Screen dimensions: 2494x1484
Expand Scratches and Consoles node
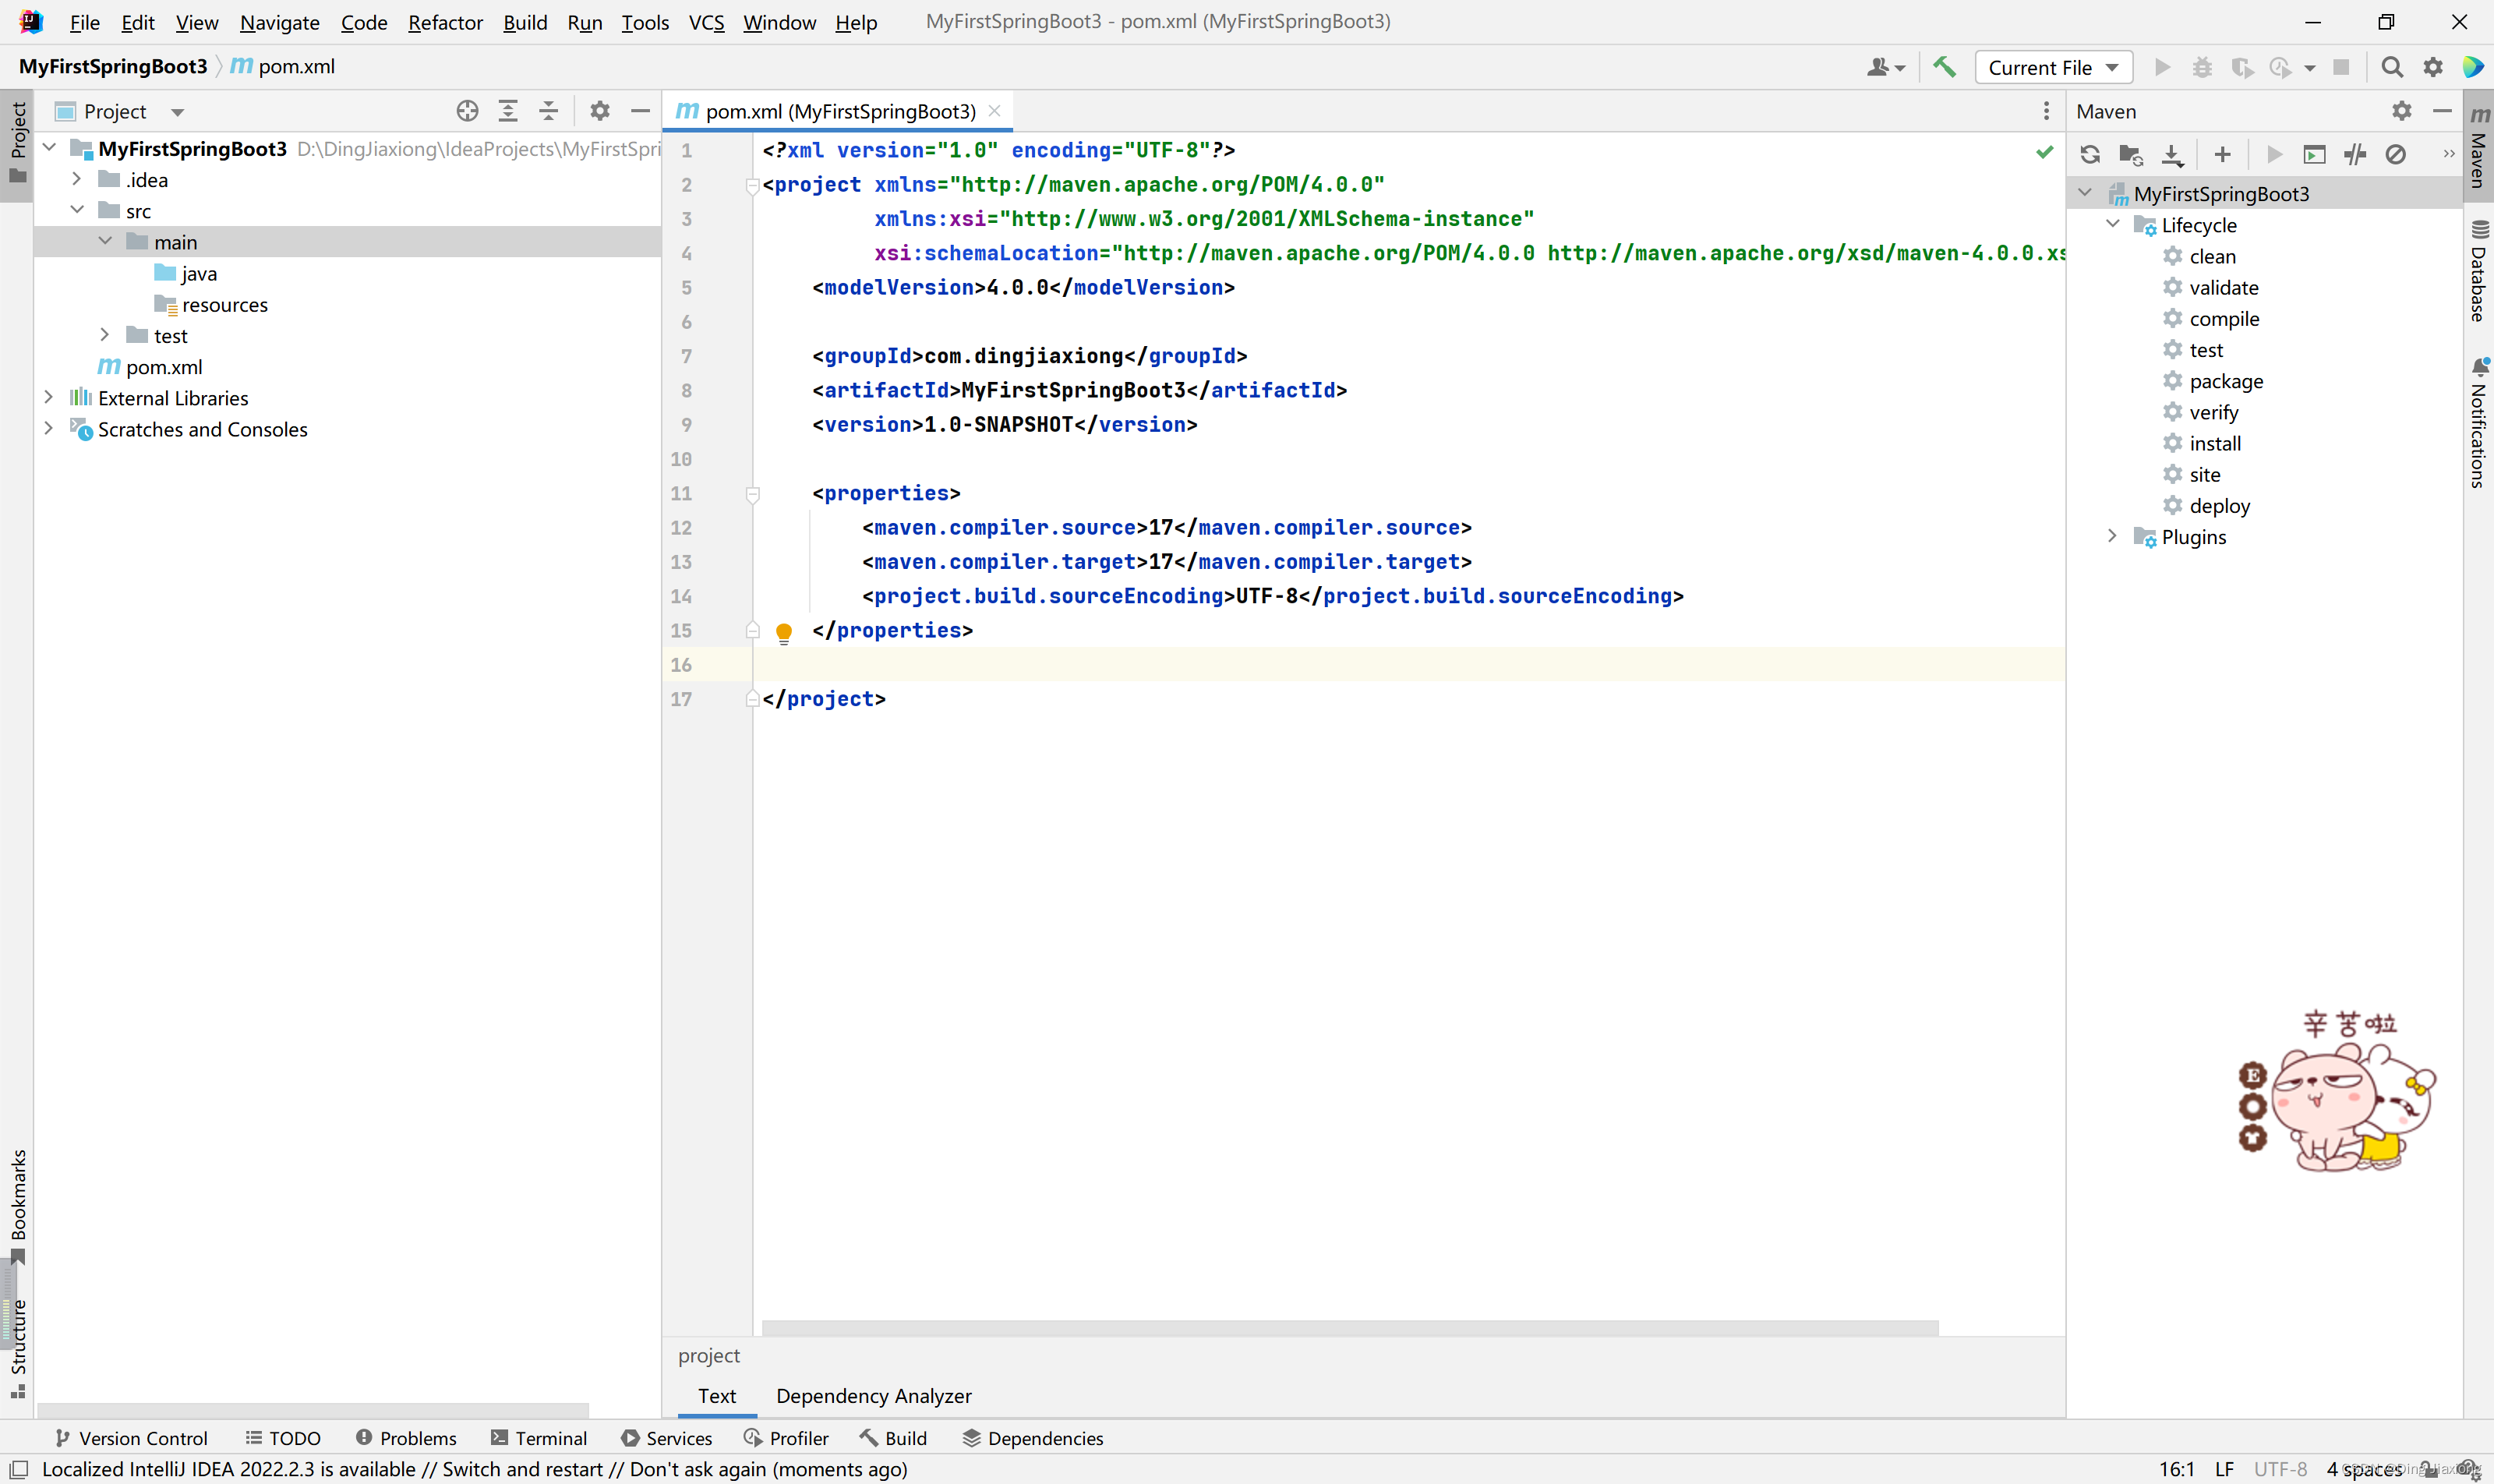[49, 428]
